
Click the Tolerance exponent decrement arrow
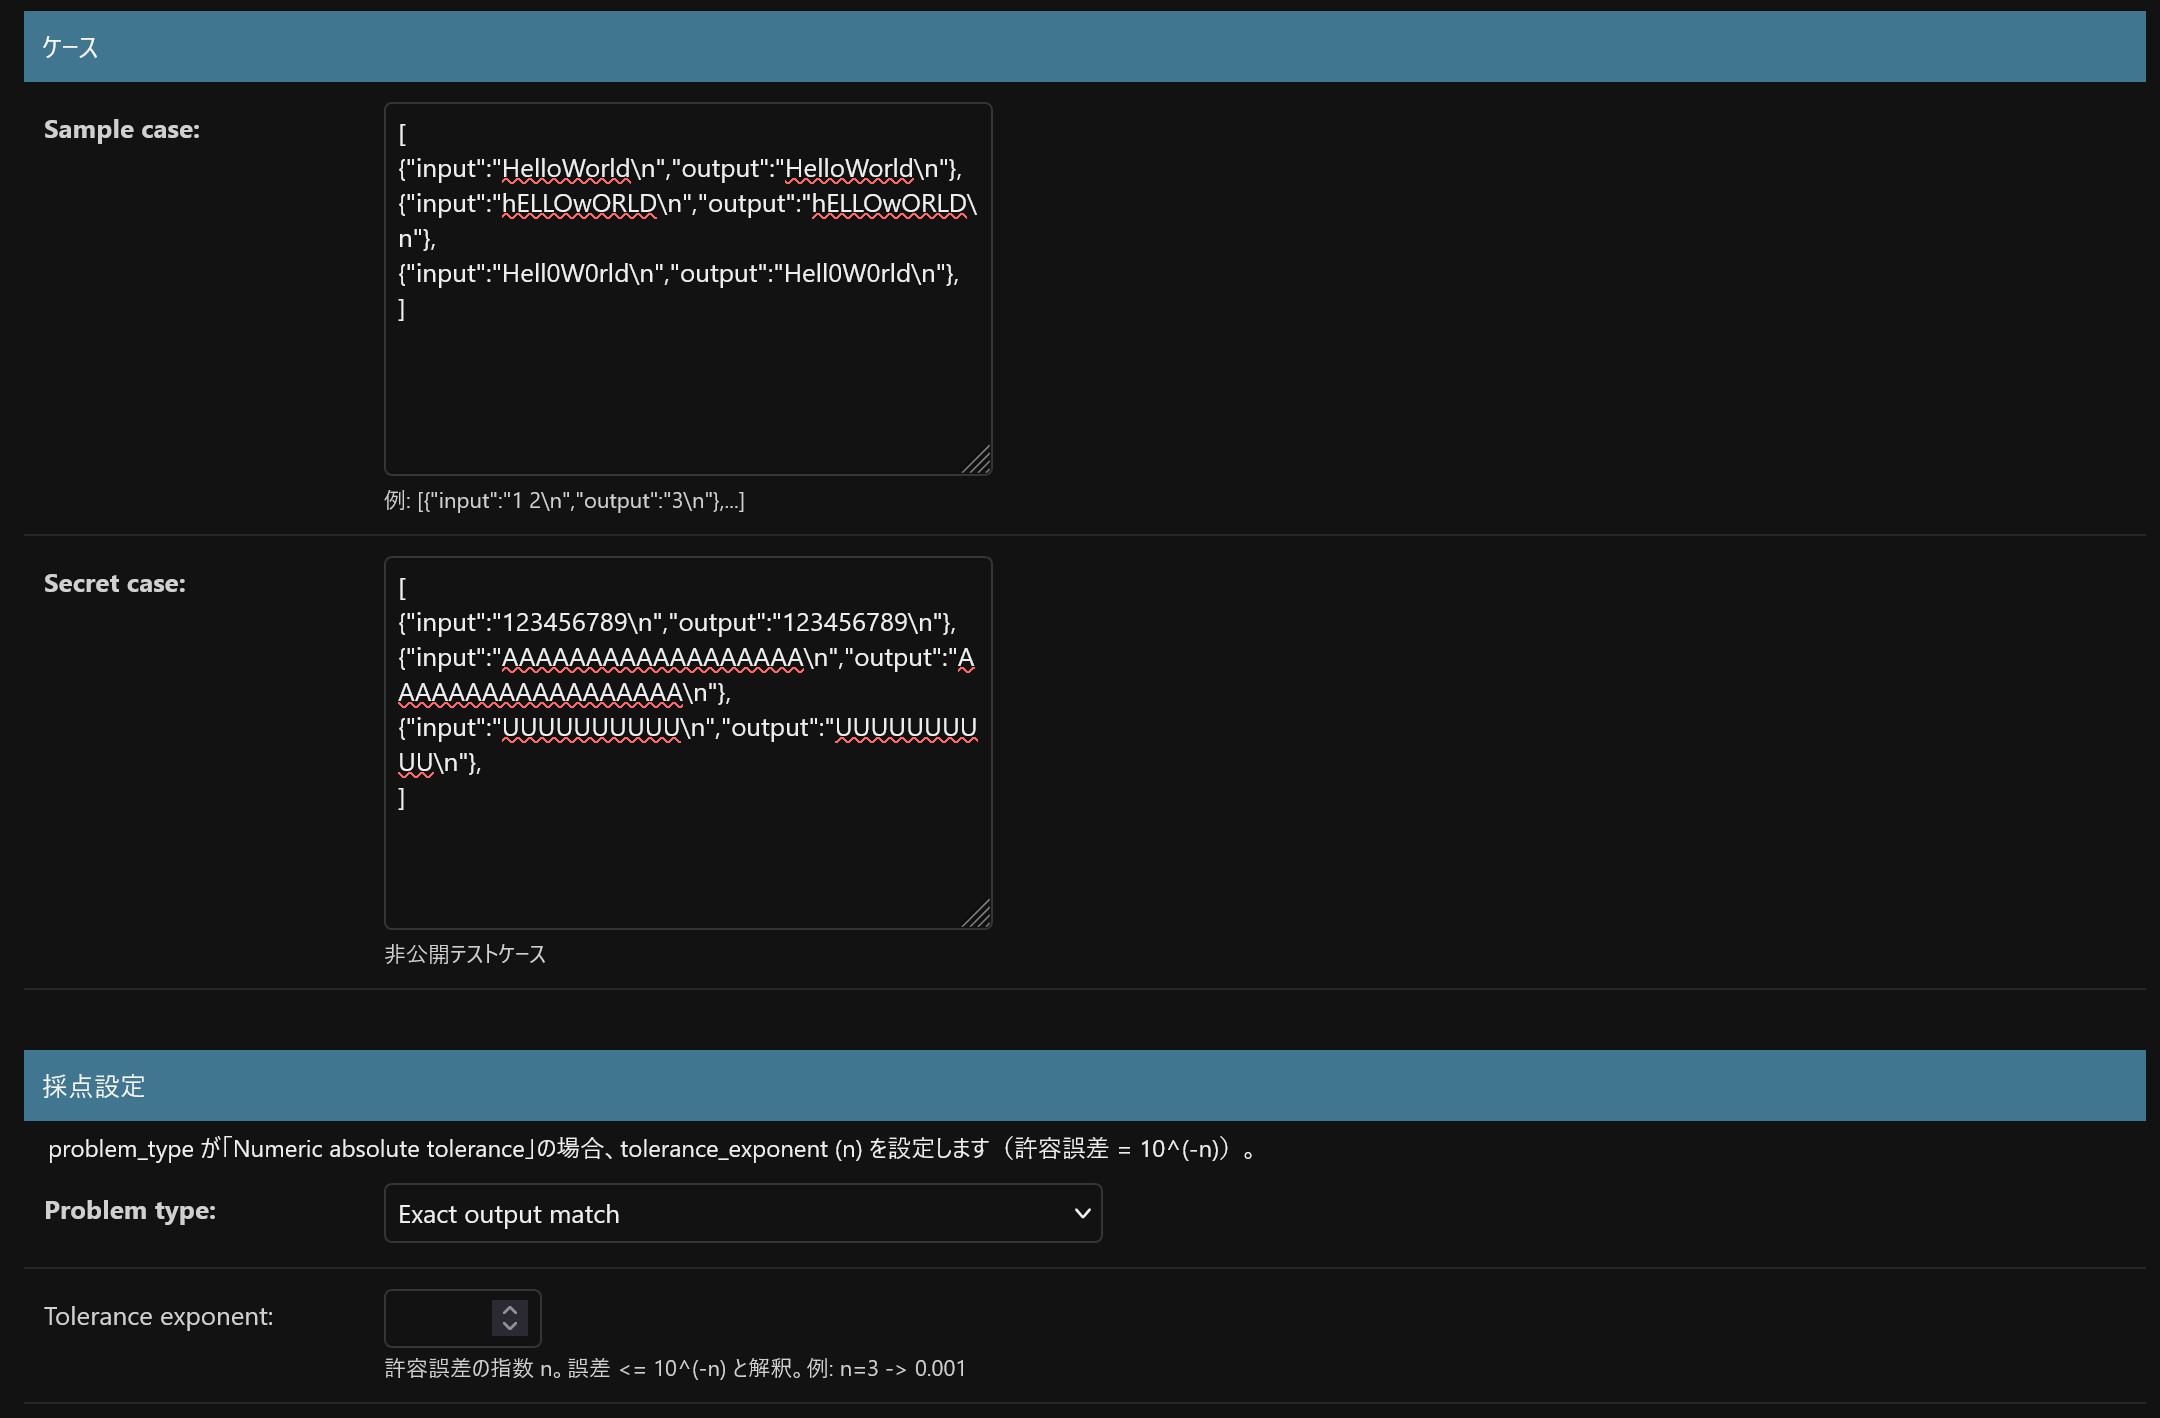[x=510, y=1327]
